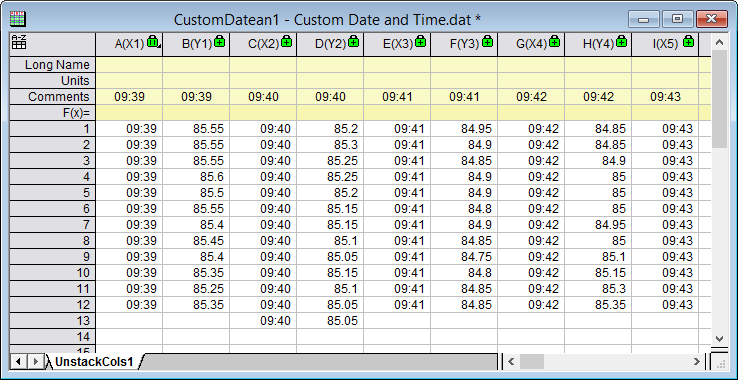738x380 pixels.
Task: Click cell 84.75 in column F(Y3)
Action: [464, 257]
